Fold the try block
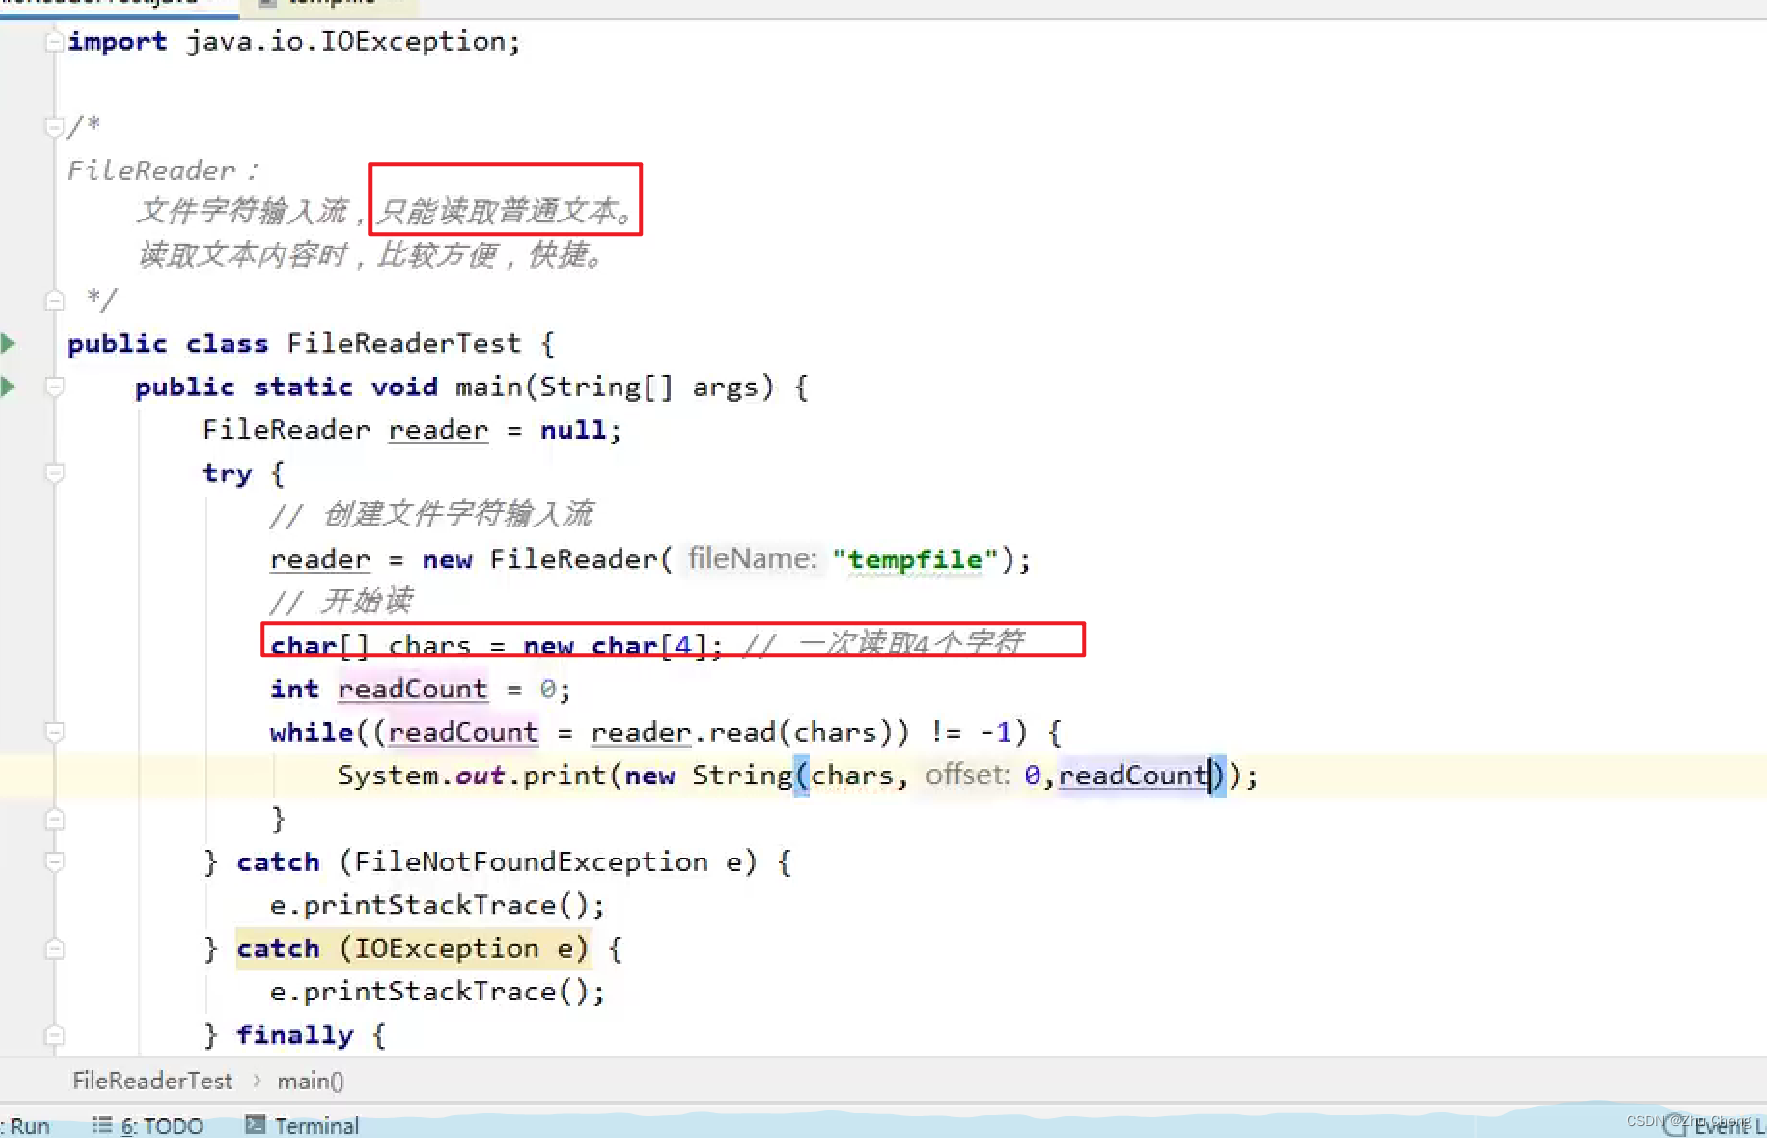The width and height of the screenshot is (1767, 1138). [x=55, y=473]
